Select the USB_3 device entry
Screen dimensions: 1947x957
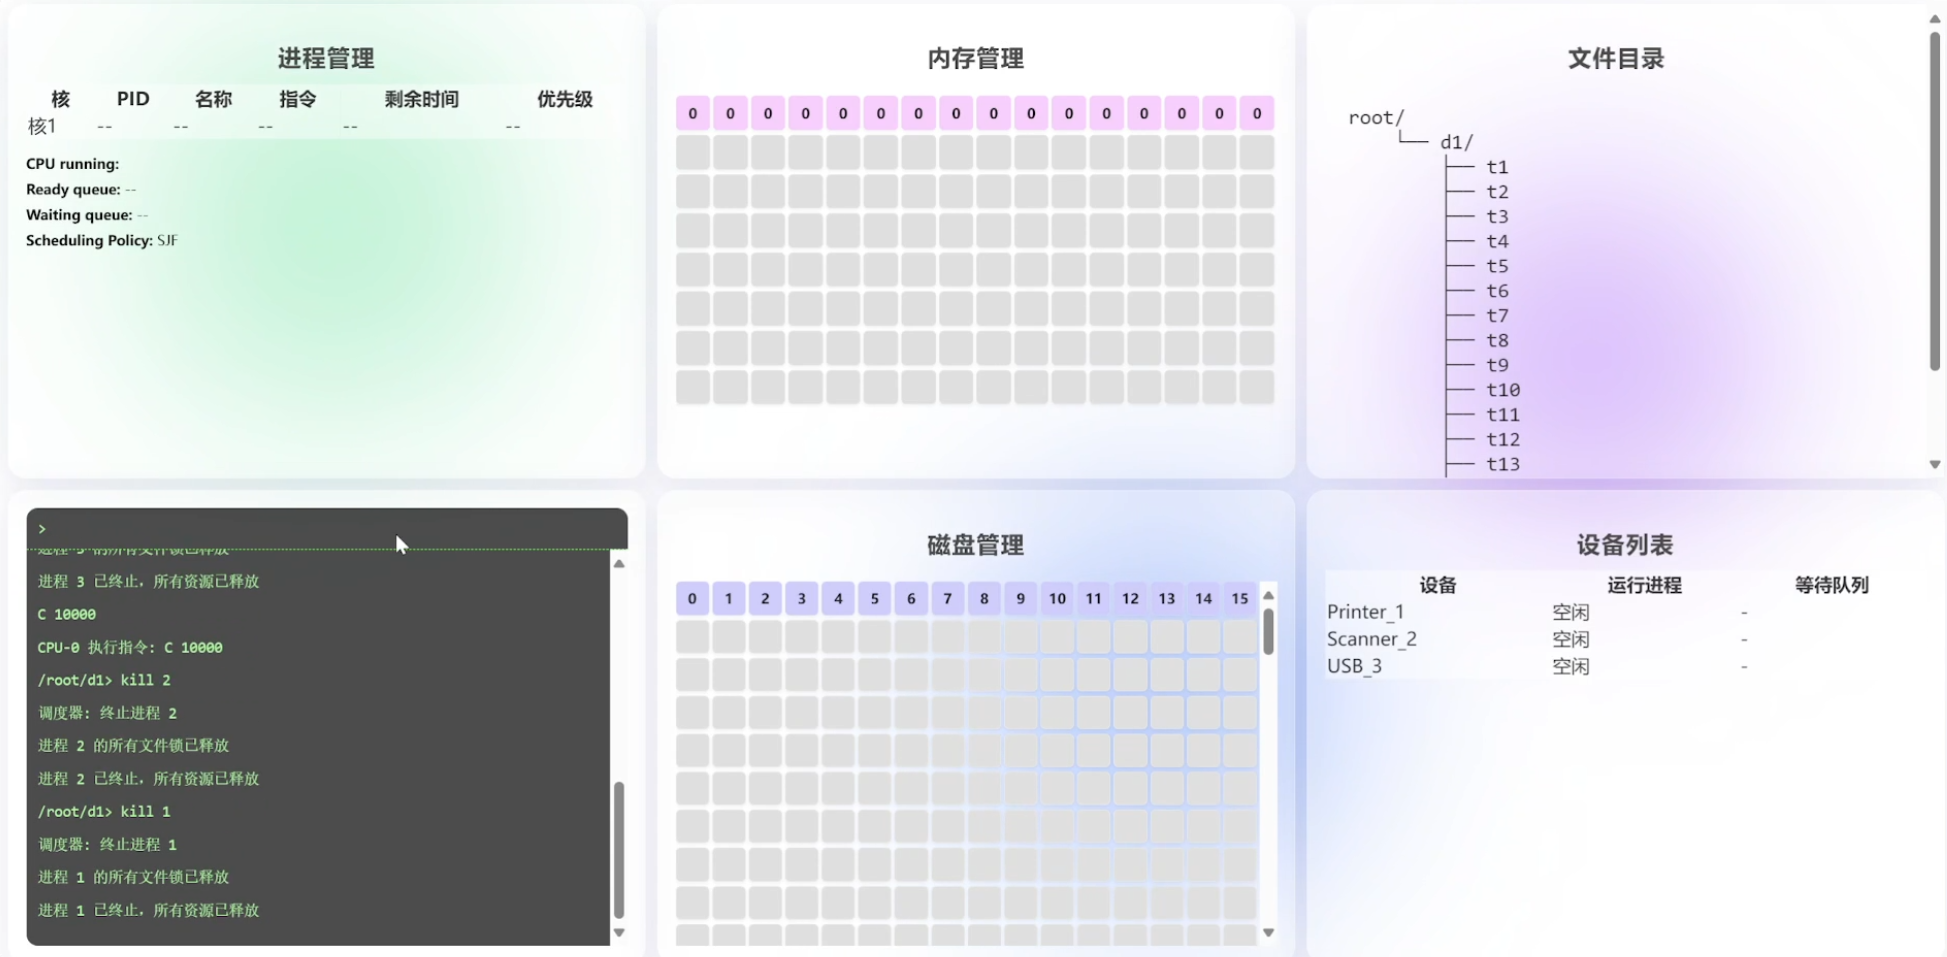(x=1354, y=666)
